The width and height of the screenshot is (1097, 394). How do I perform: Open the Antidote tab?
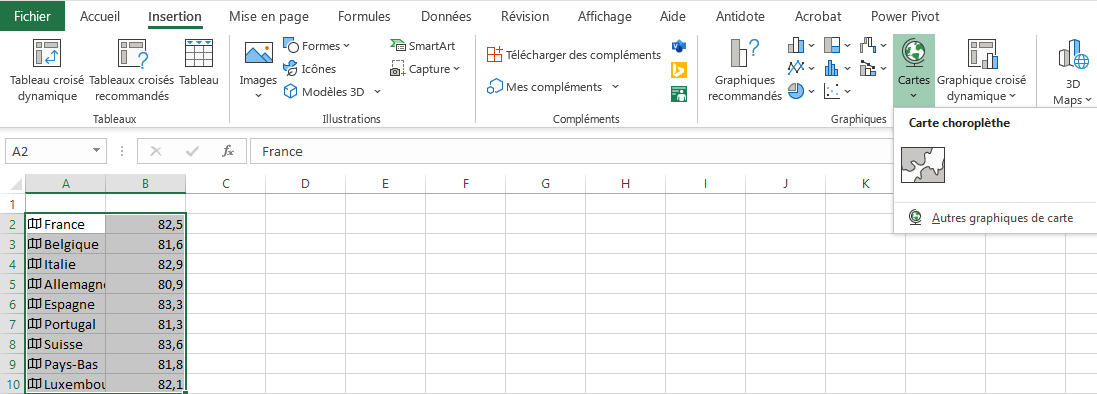(740, 16)
